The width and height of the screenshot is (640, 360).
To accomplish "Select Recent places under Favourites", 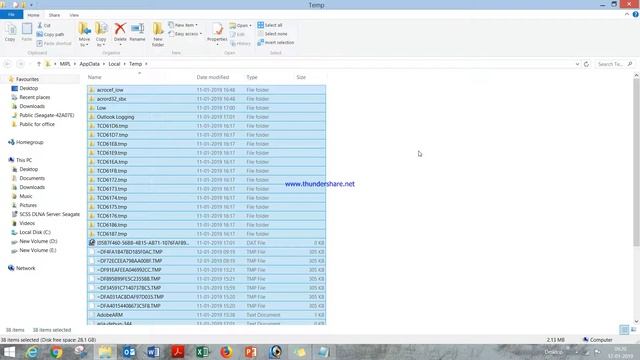I will [x=35, y=98].
